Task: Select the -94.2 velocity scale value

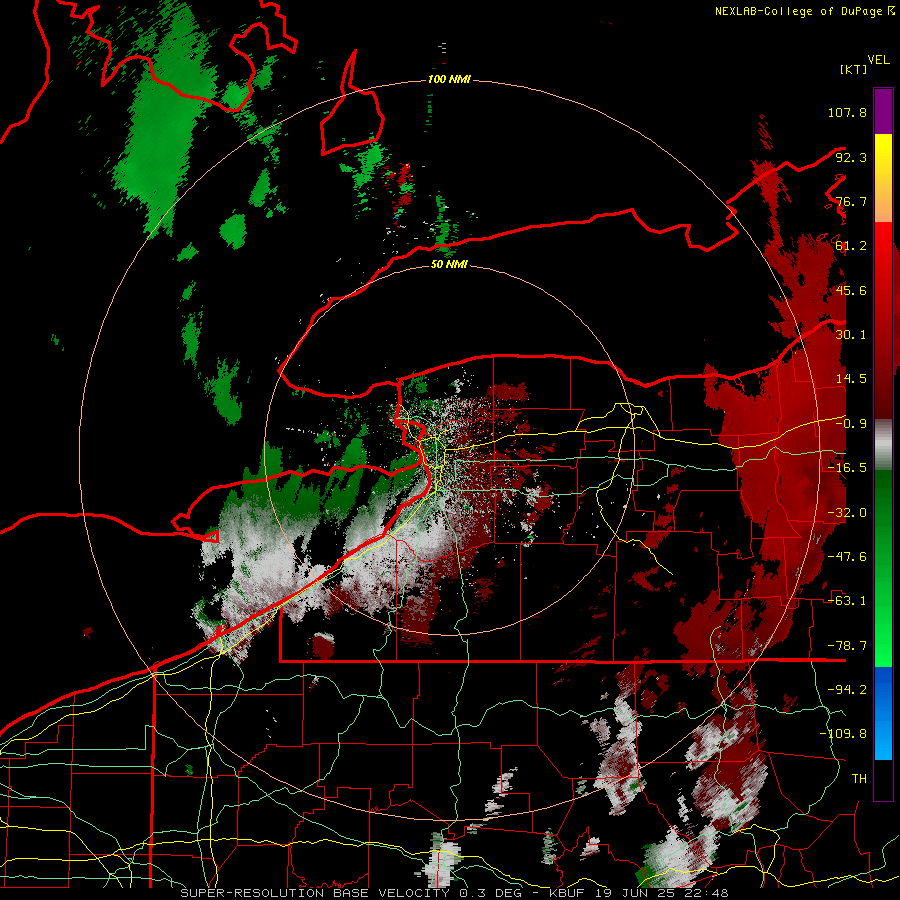Action: tap(847, 690)
